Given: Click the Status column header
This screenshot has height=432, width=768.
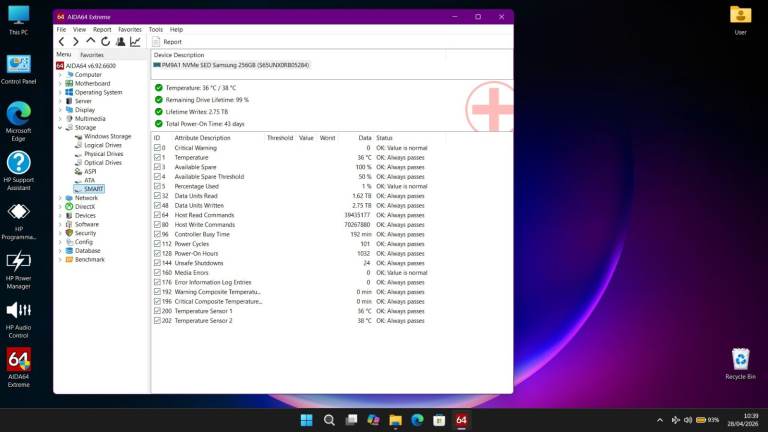Looking at the screenshot, I should click(x=384, y=138).
